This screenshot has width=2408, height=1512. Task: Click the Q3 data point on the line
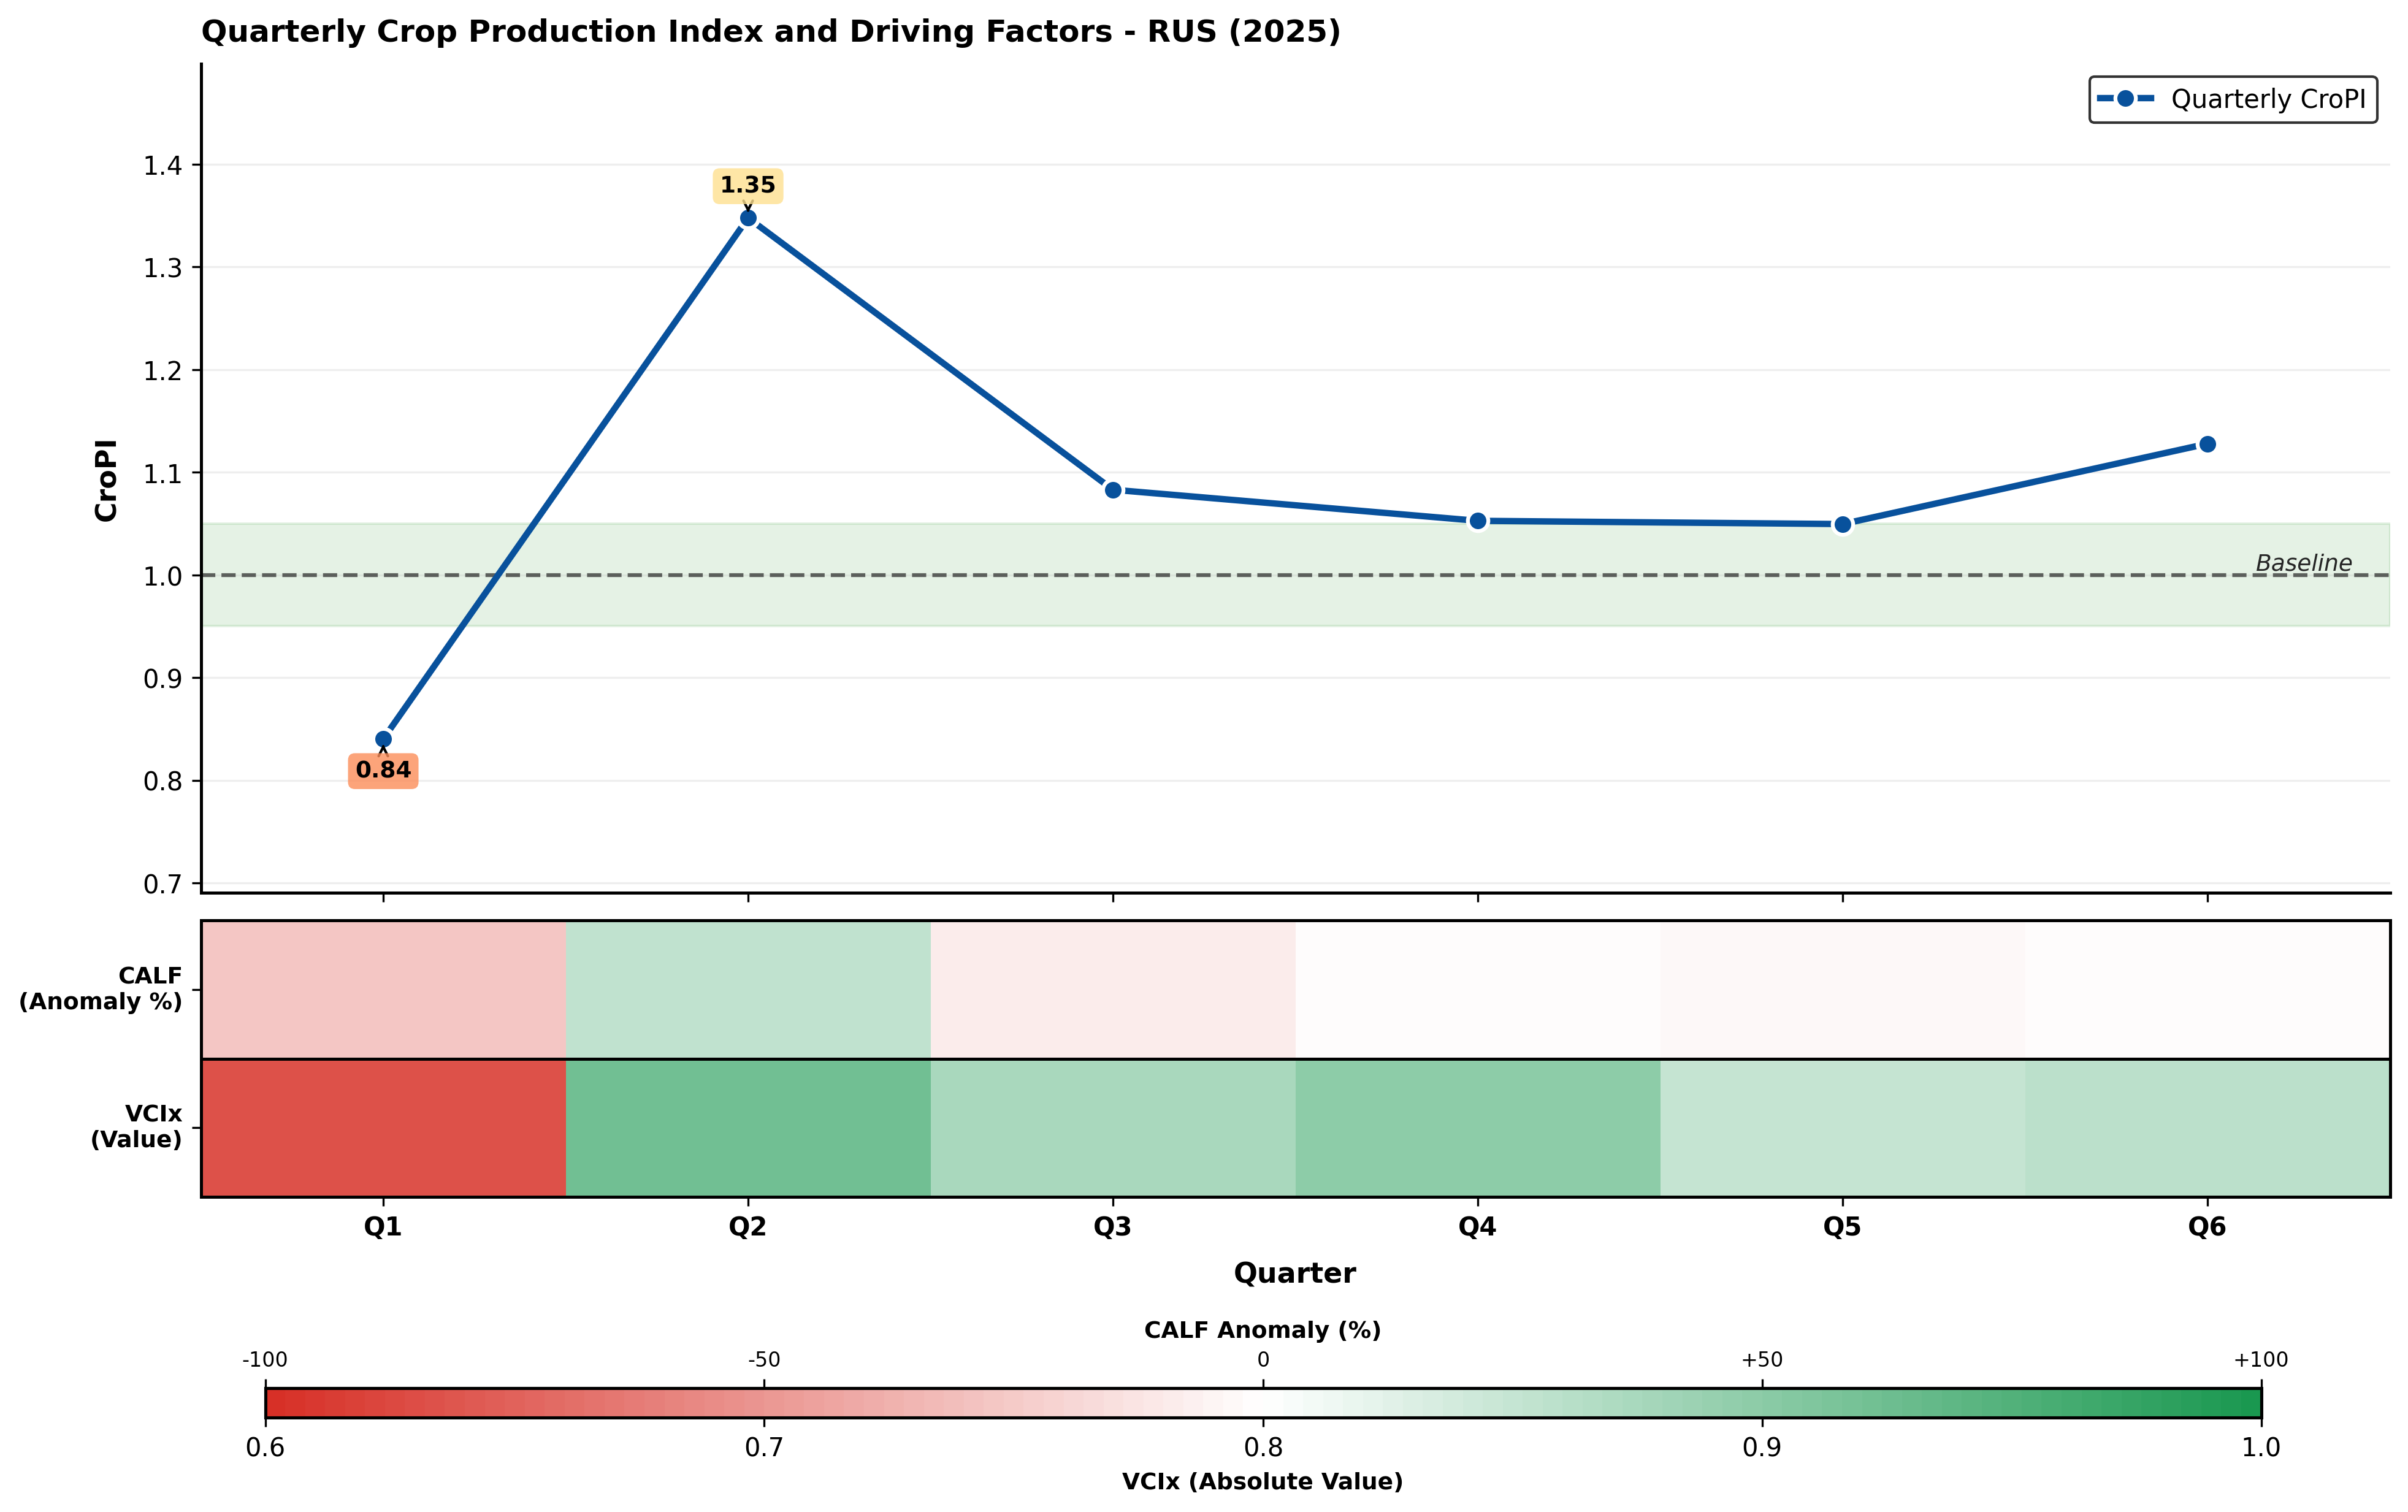(x=1113, y=490)
